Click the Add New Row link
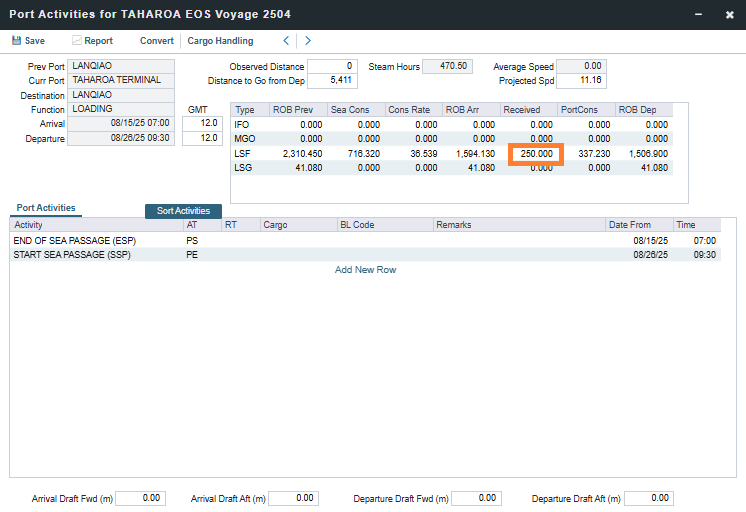This screenshot has height=512, width=746. point(365,270)
